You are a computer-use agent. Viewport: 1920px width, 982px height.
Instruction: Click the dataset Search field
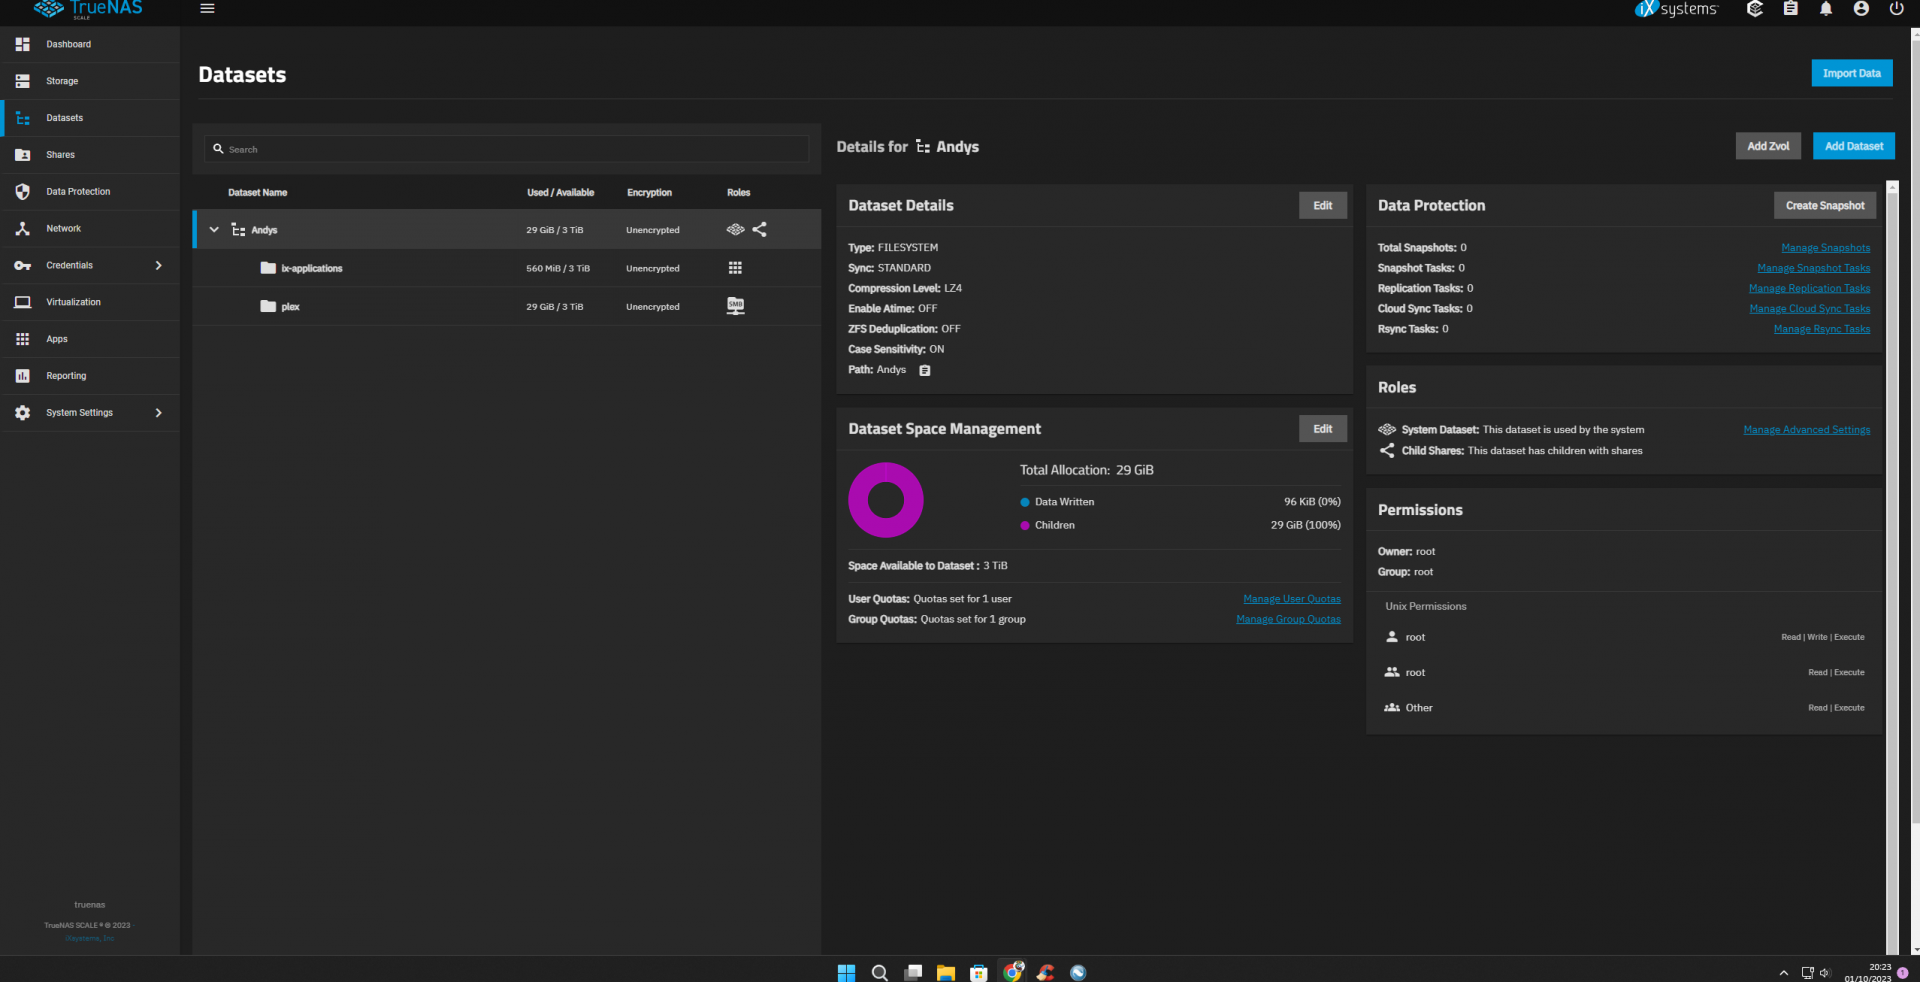coord(507,149)
